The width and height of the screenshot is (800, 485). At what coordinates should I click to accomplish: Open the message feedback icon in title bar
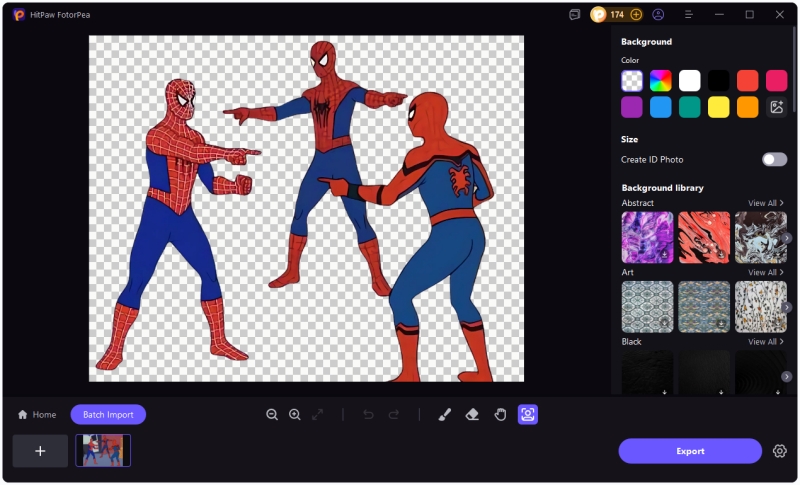(574, 15)
